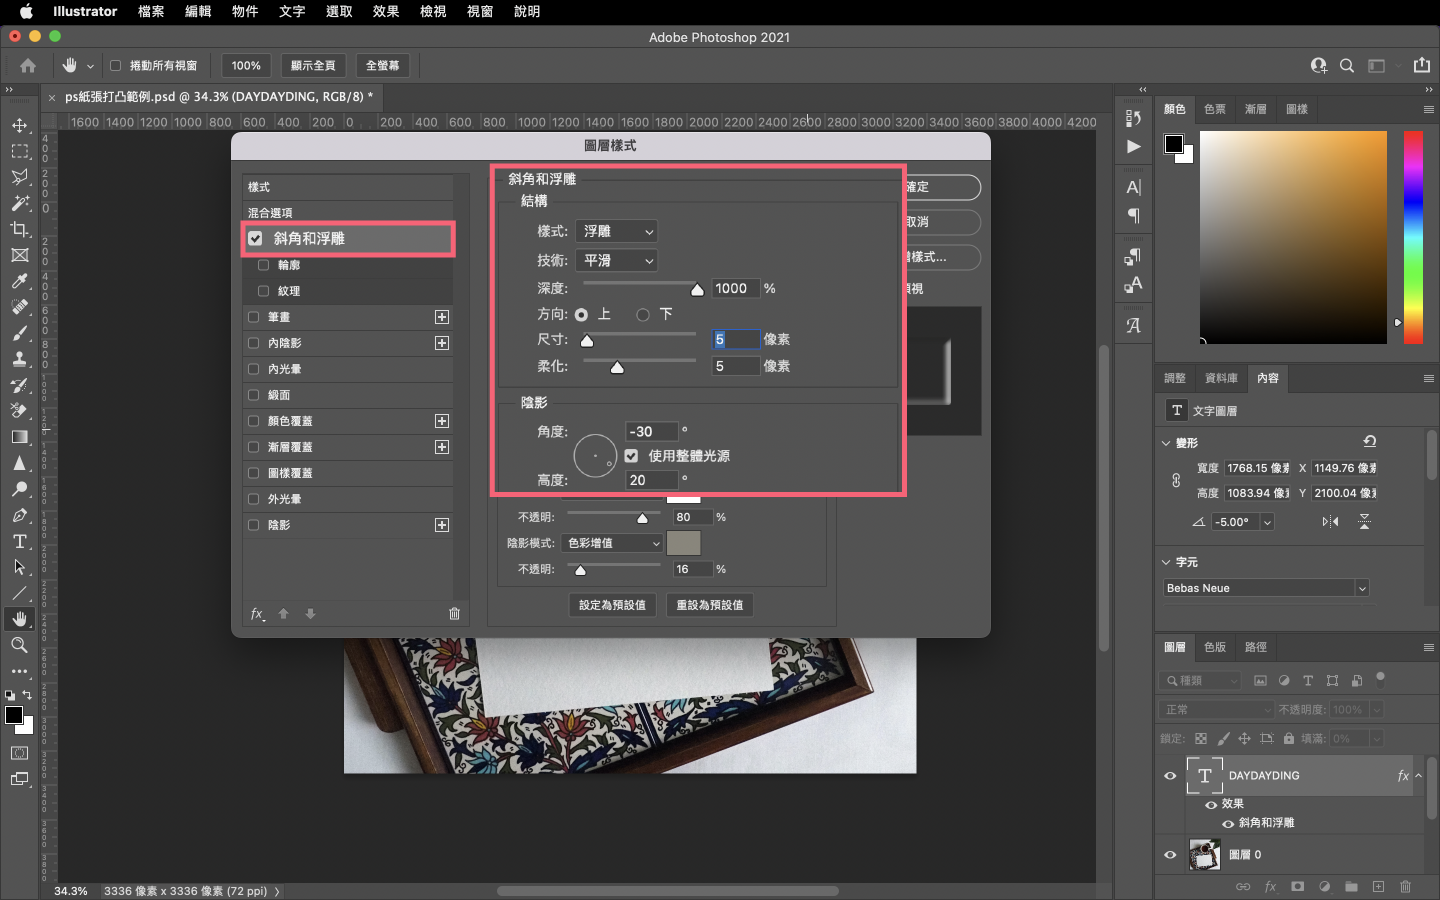Select the Eyedropper tool
The height and width of the screenshot is (900, 1440).
19,281
